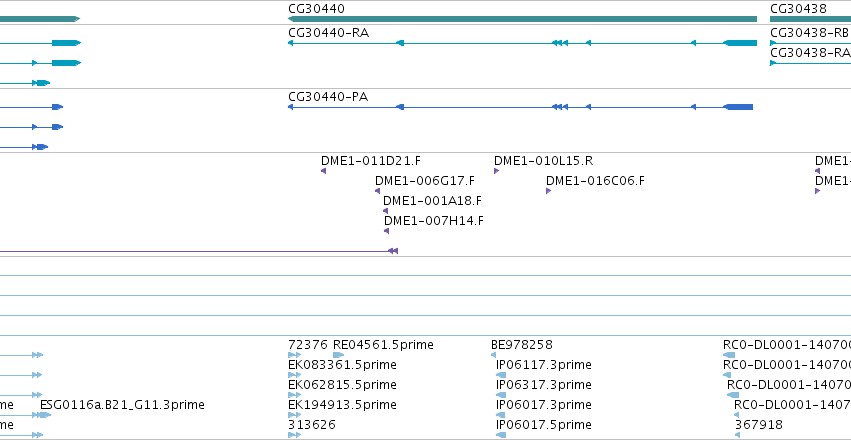Select the 72376 EST label
The width and height of the screenshot is (851, 440).
click(x=308, y=345)
